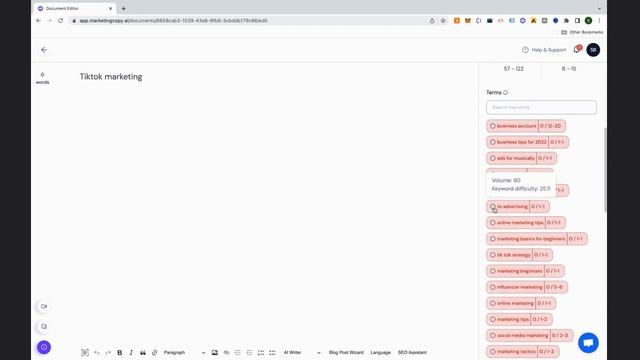Reload the browser page
This screenshot has width=640, height=360.
tap(60, 20)
